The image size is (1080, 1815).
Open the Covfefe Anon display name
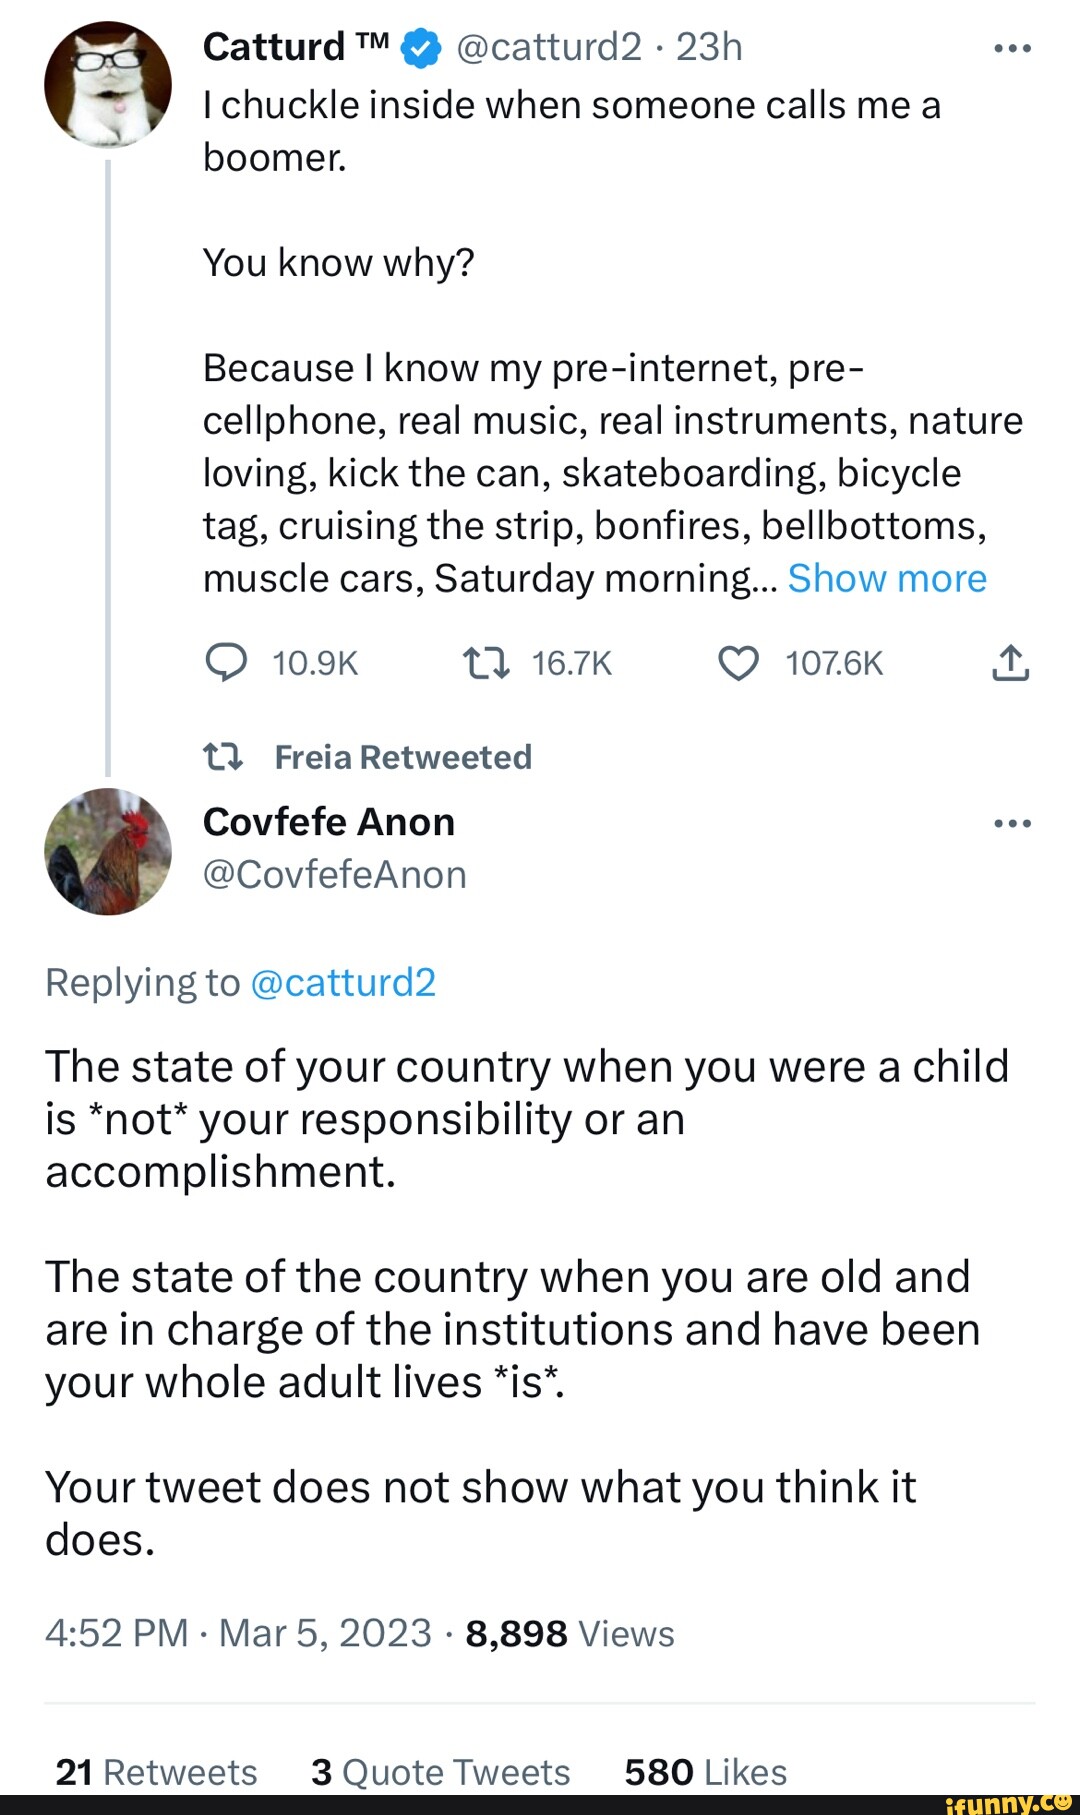pyautogui.click(x=328, y=822)
